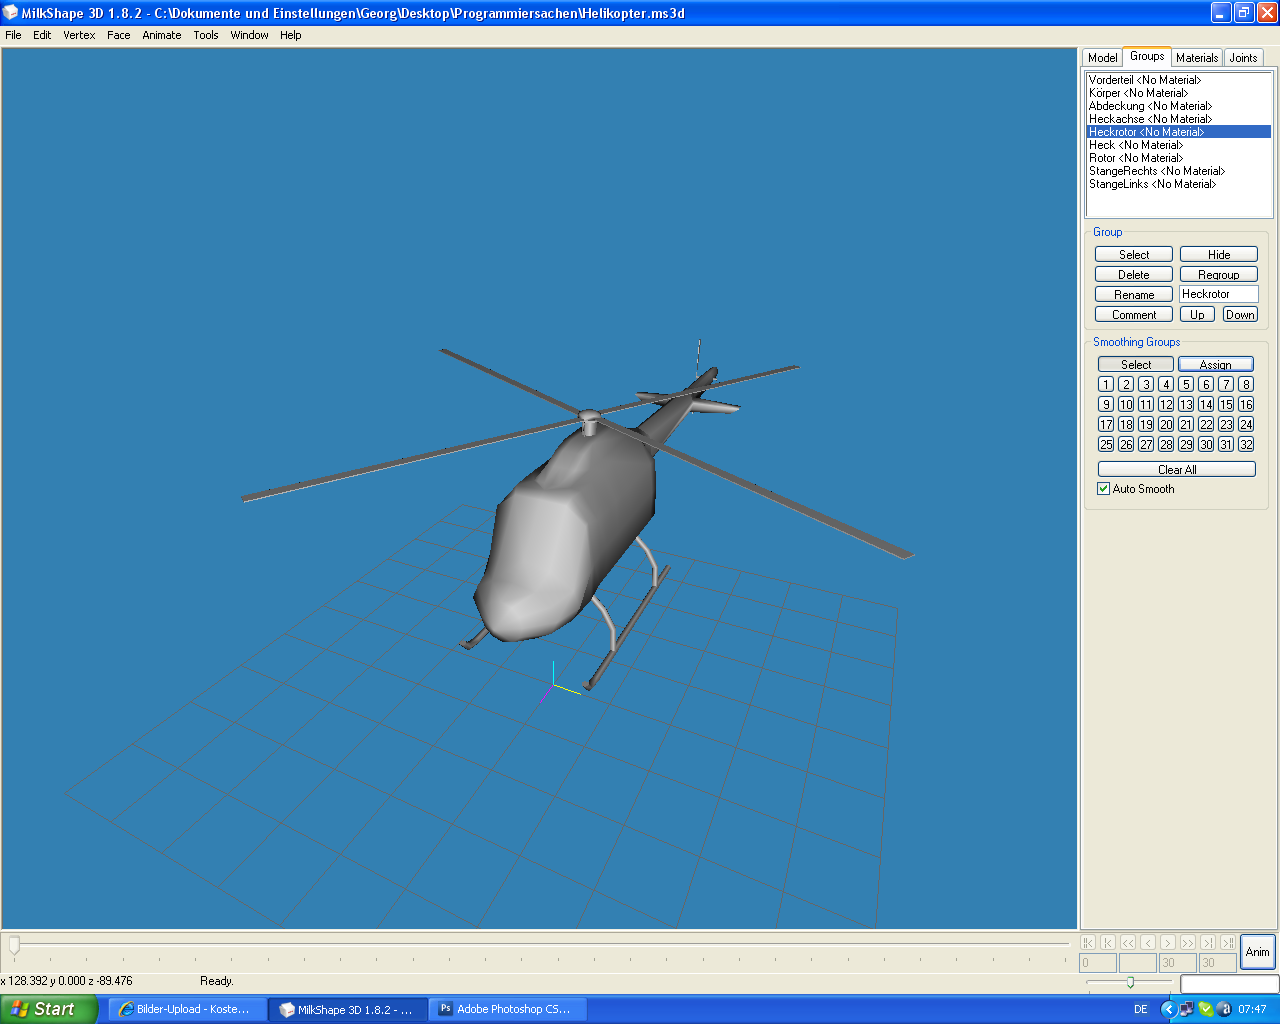Click the Skype icon in system tray
The width and height of the screenshot is (1280, 1024).
(1205, 1009)
